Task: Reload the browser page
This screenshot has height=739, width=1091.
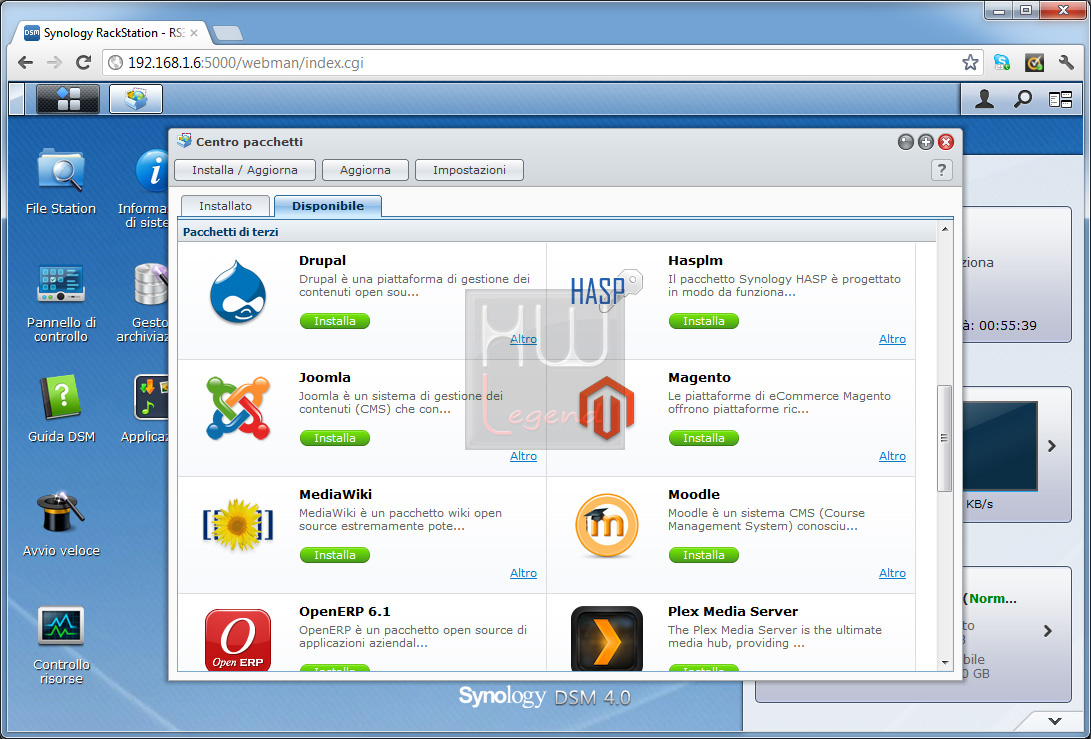Action: (x=83, y=63)
